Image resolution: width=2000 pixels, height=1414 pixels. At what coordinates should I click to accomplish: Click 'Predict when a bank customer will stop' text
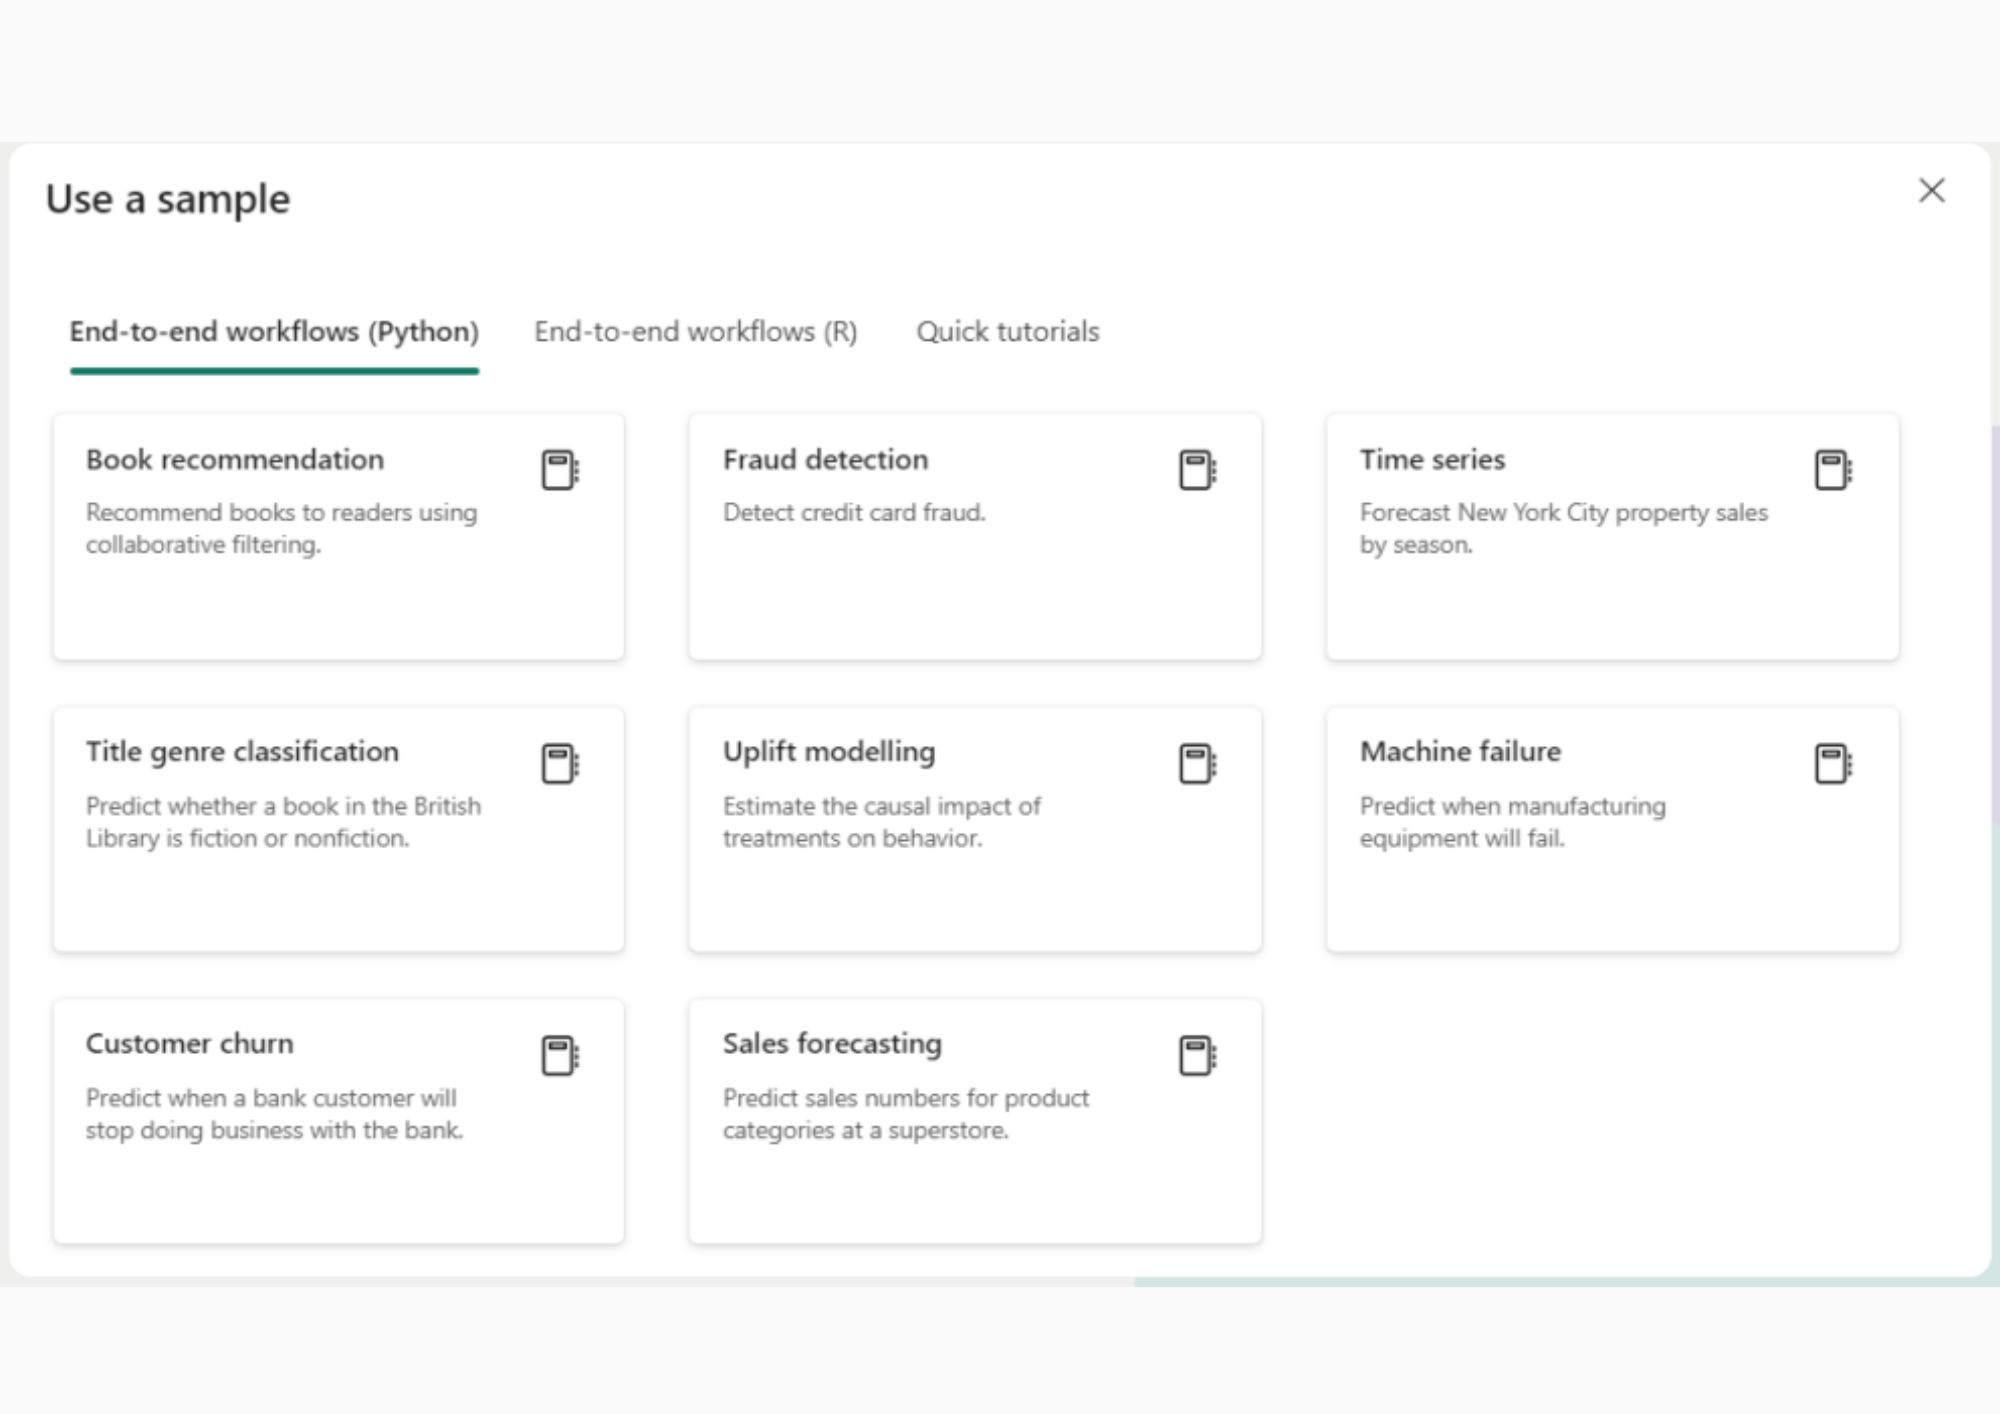pyautogui.click(x=274, y=1114)
